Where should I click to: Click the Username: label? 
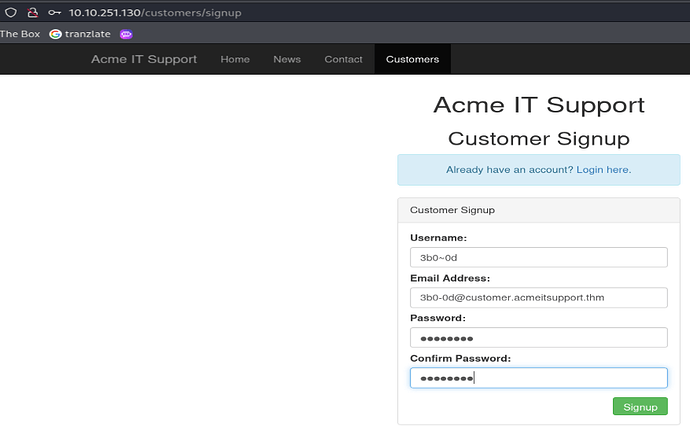point(438,238)
